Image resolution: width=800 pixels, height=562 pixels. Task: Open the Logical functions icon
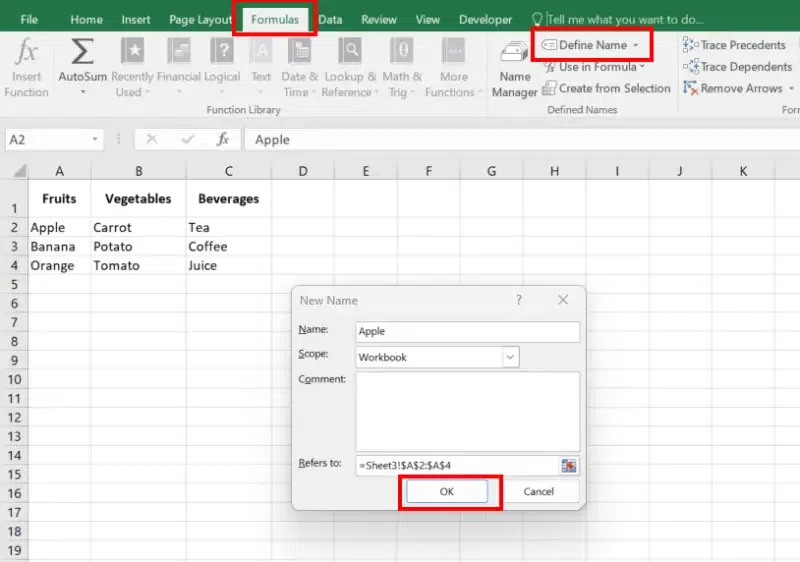pos(222,52)
